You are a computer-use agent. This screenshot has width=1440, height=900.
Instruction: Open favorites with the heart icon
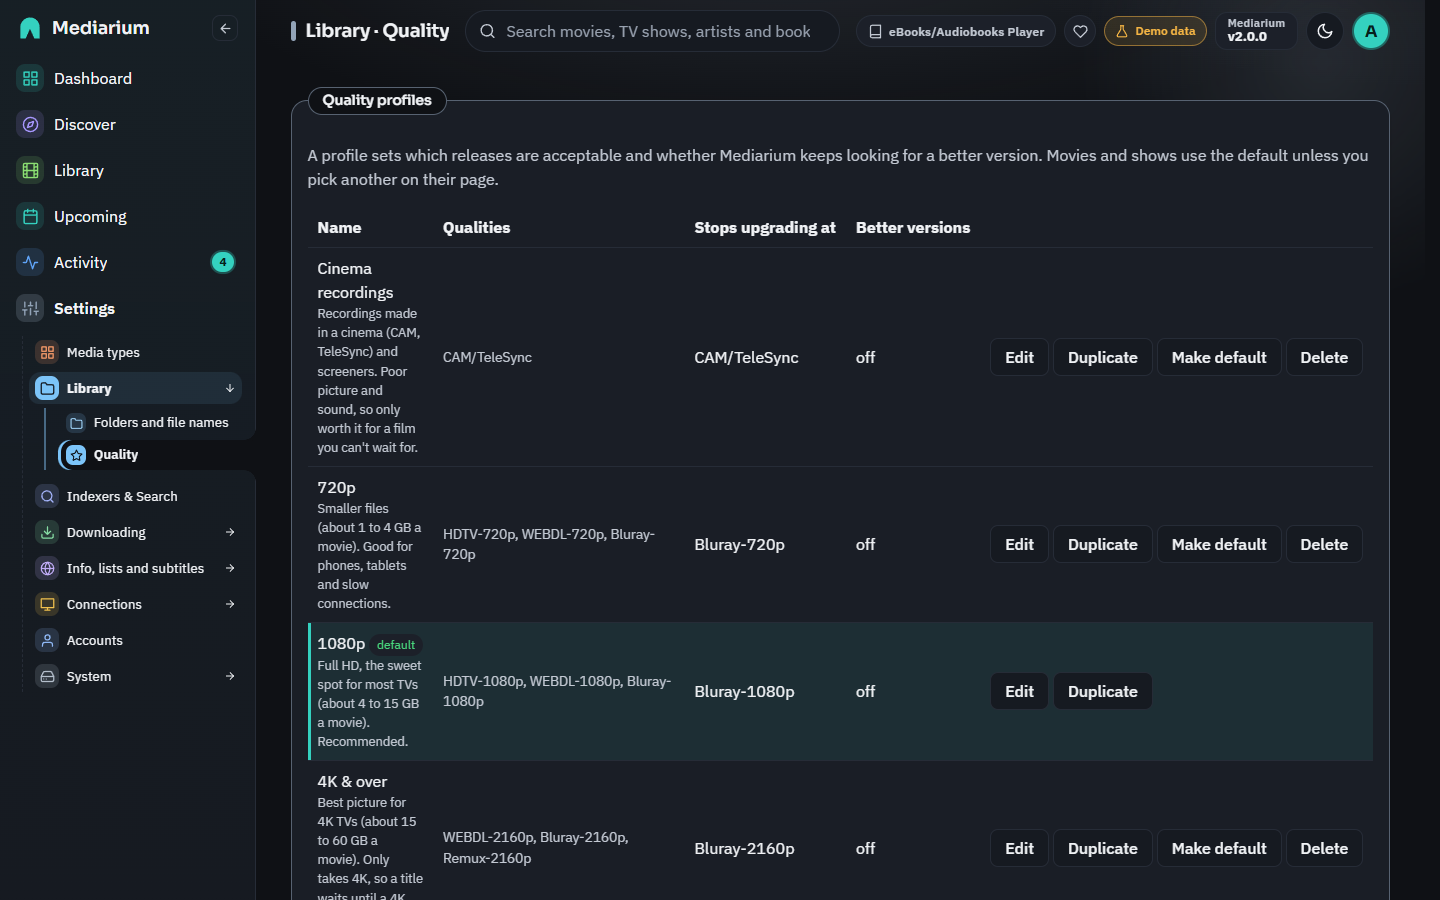pos(1080,31)
